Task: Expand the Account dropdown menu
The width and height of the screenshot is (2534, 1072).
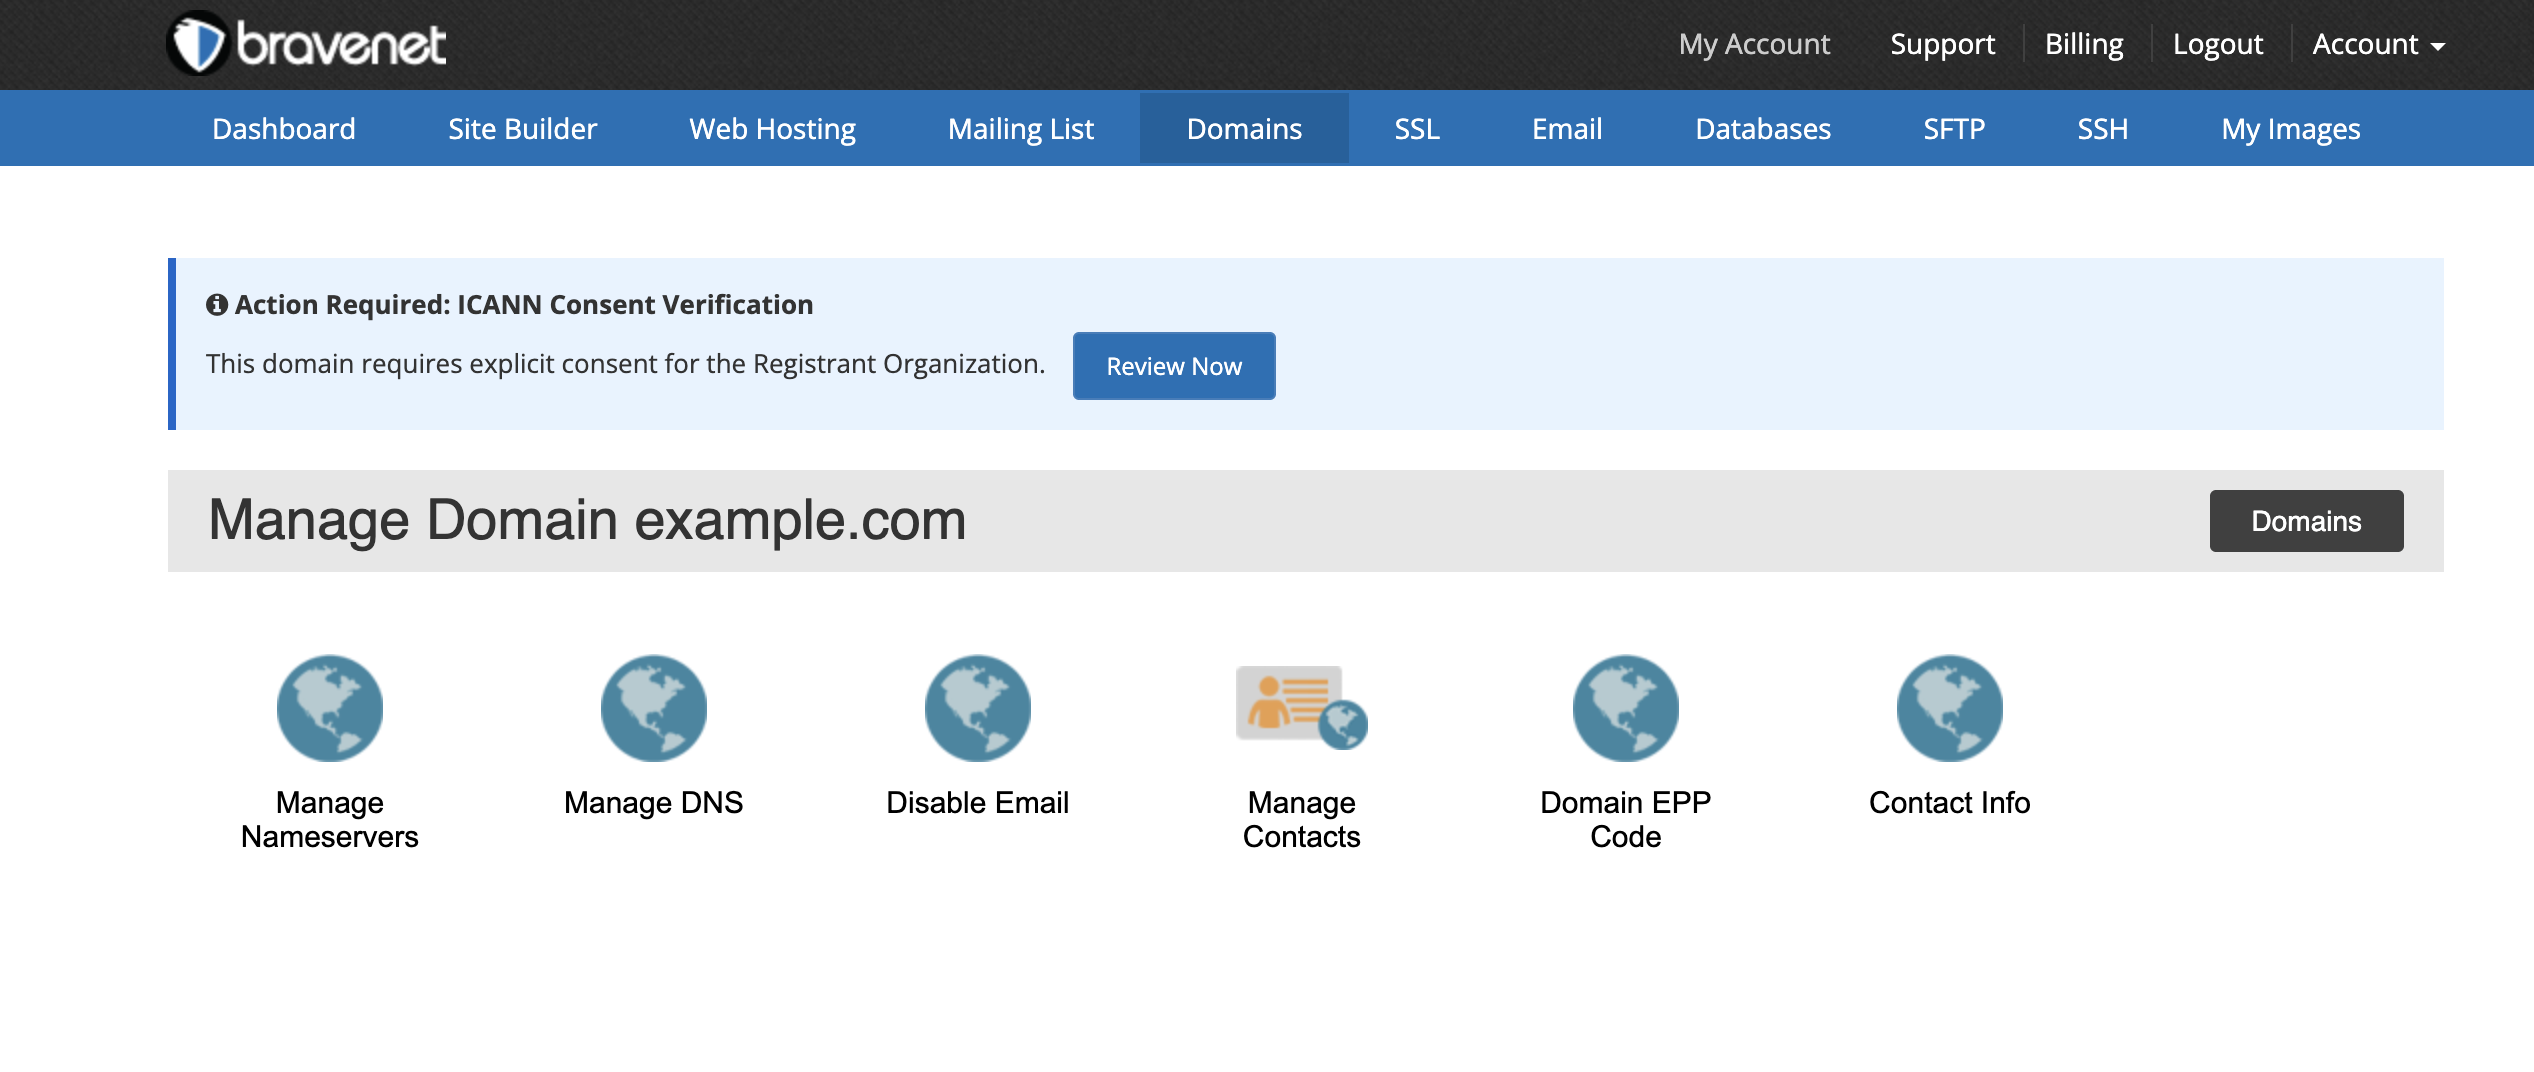Action: coord(2377,44)
